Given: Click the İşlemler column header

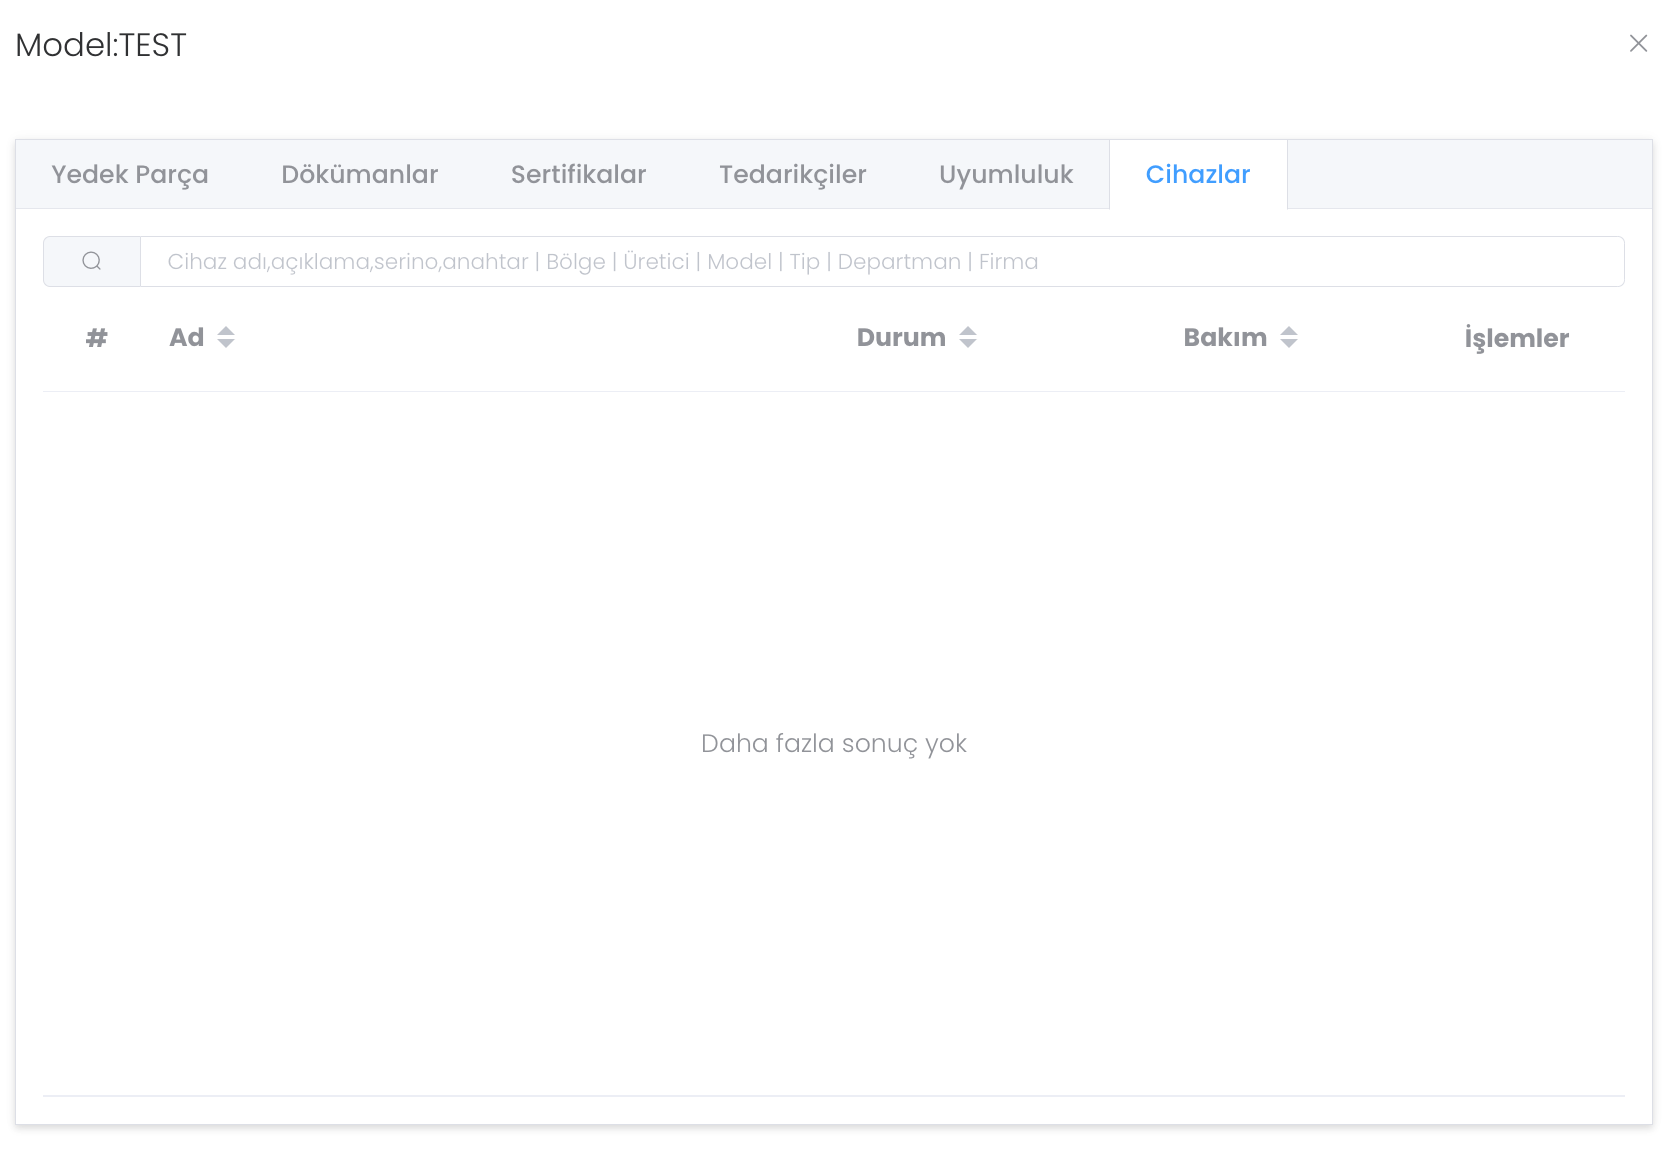Looking at the screenshot, I should (x=1516, y=339).
